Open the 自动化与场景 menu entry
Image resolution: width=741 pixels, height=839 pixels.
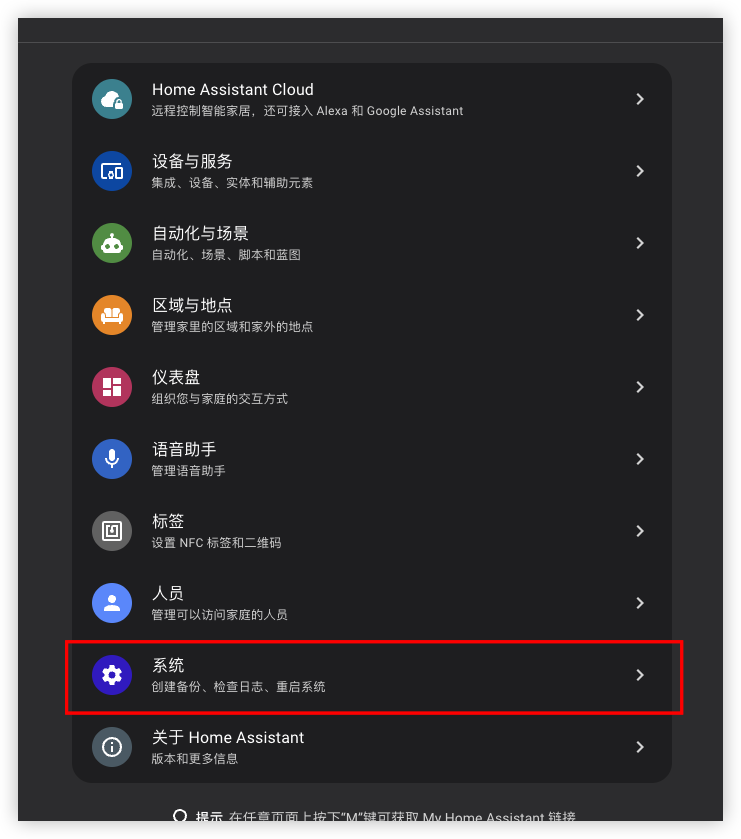(372, 243)
